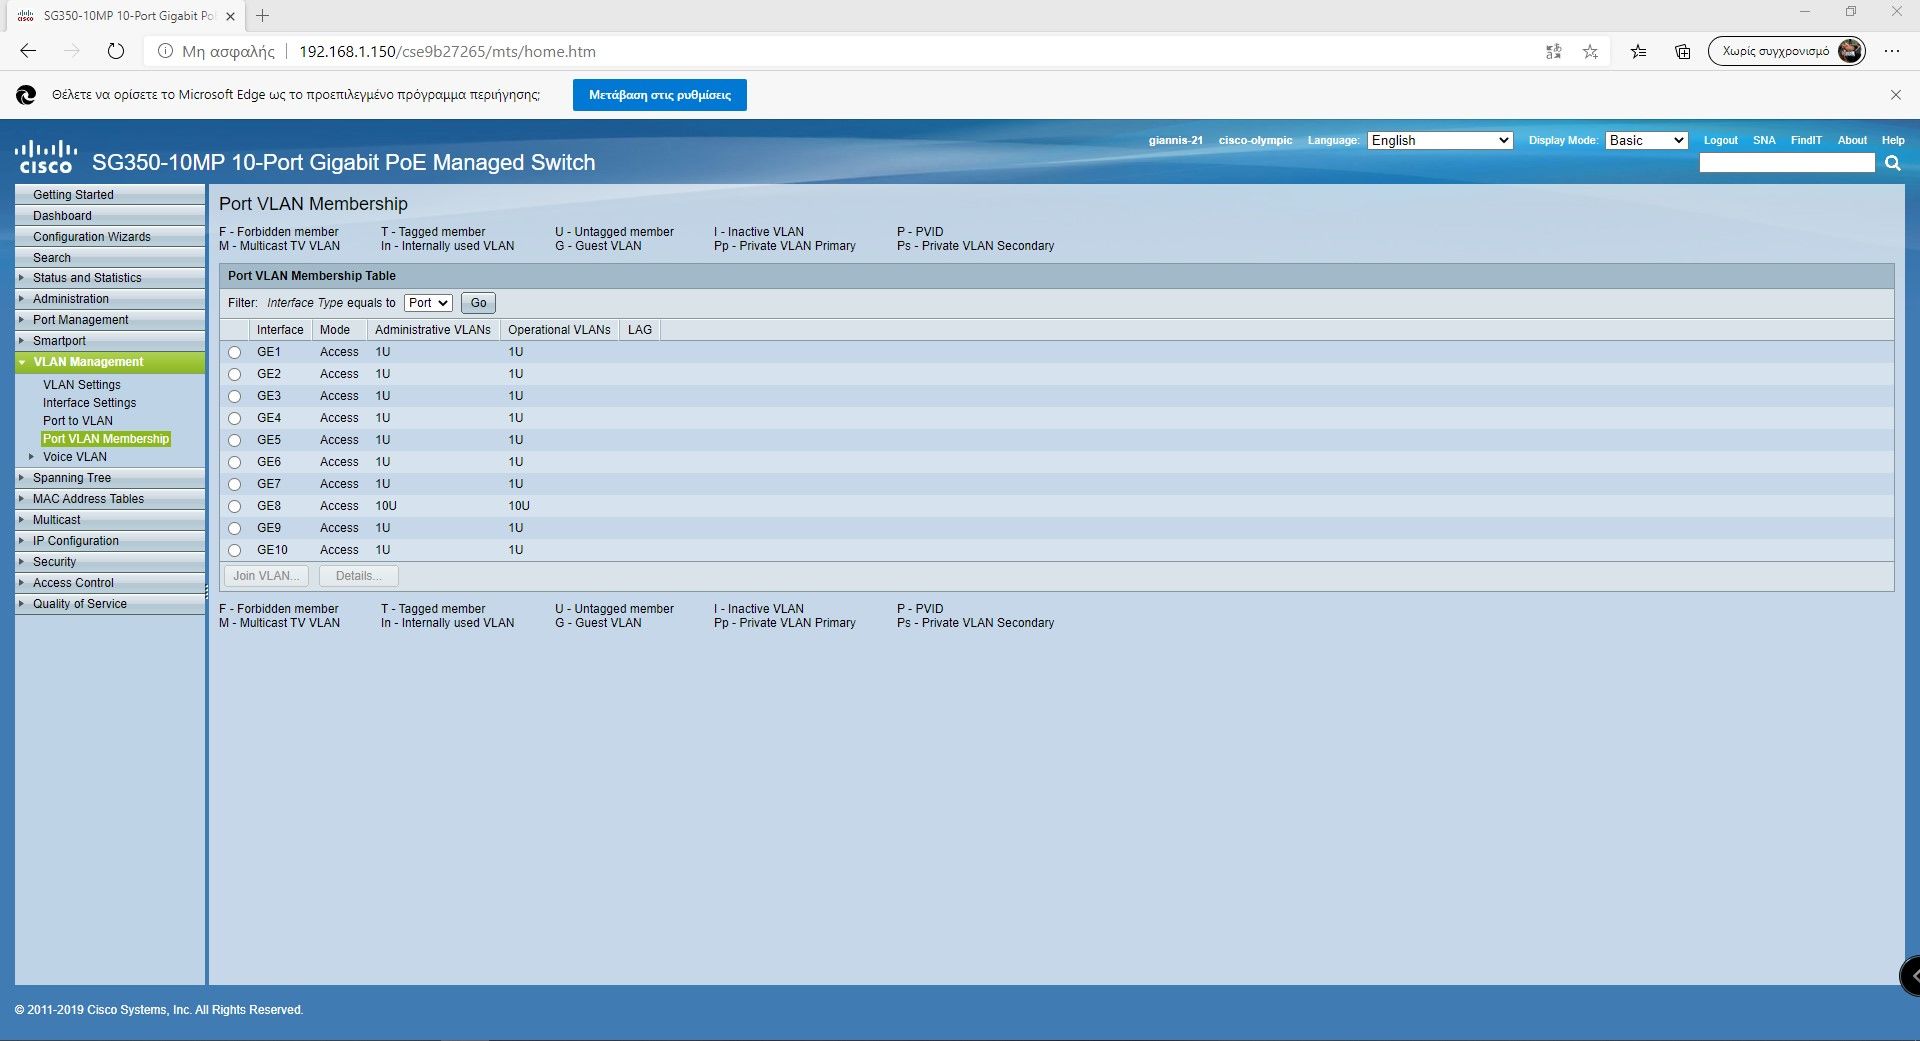The width and height of the screenshot is (1920, 1041).
Task: Click the Cisco logo
Action: 45,157
